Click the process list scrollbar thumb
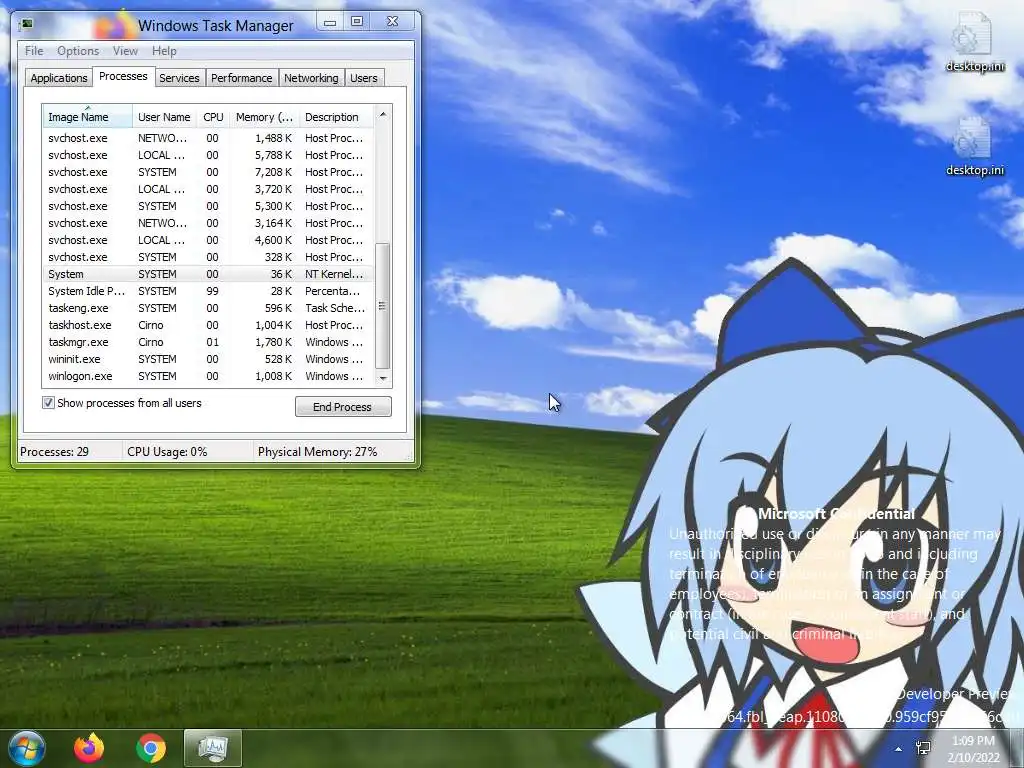Image resolution: width=1024 pixels, height=768 pixels. (383, 306)
